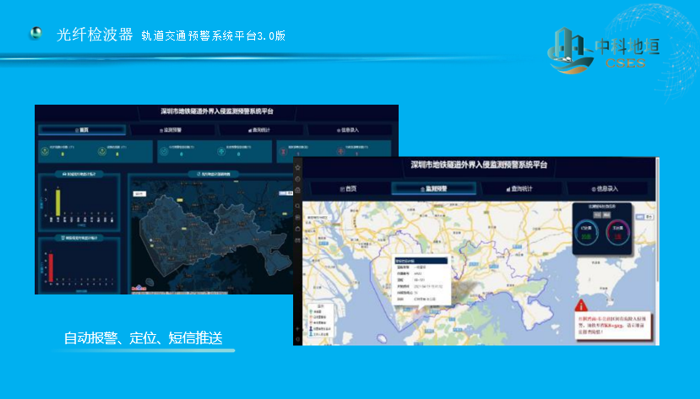Open 信息录入 tab in the back window
This screenshot has height=399, width=700.
pyautogui.click(x=348, y=130)
